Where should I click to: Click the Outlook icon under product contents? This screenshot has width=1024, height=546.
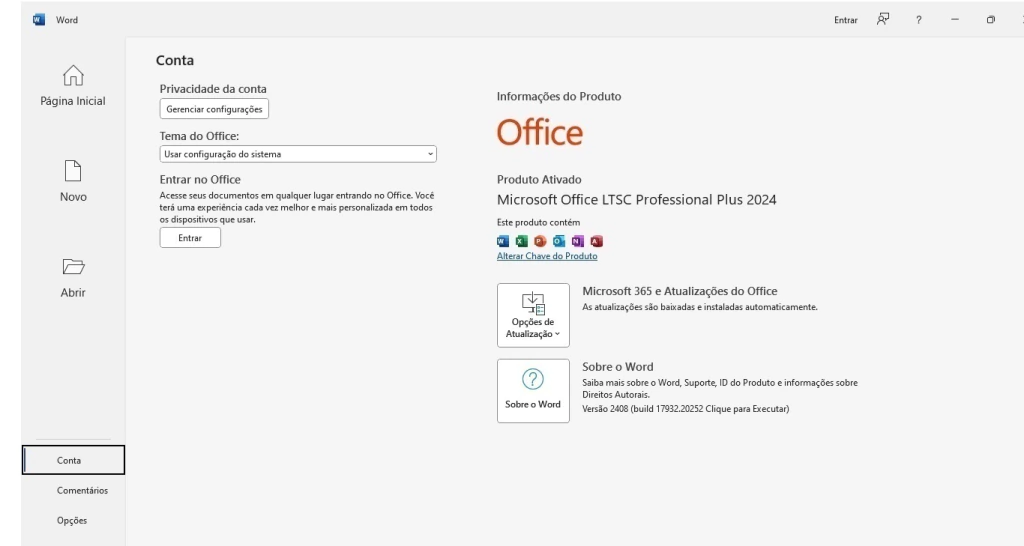click(559, 241)
